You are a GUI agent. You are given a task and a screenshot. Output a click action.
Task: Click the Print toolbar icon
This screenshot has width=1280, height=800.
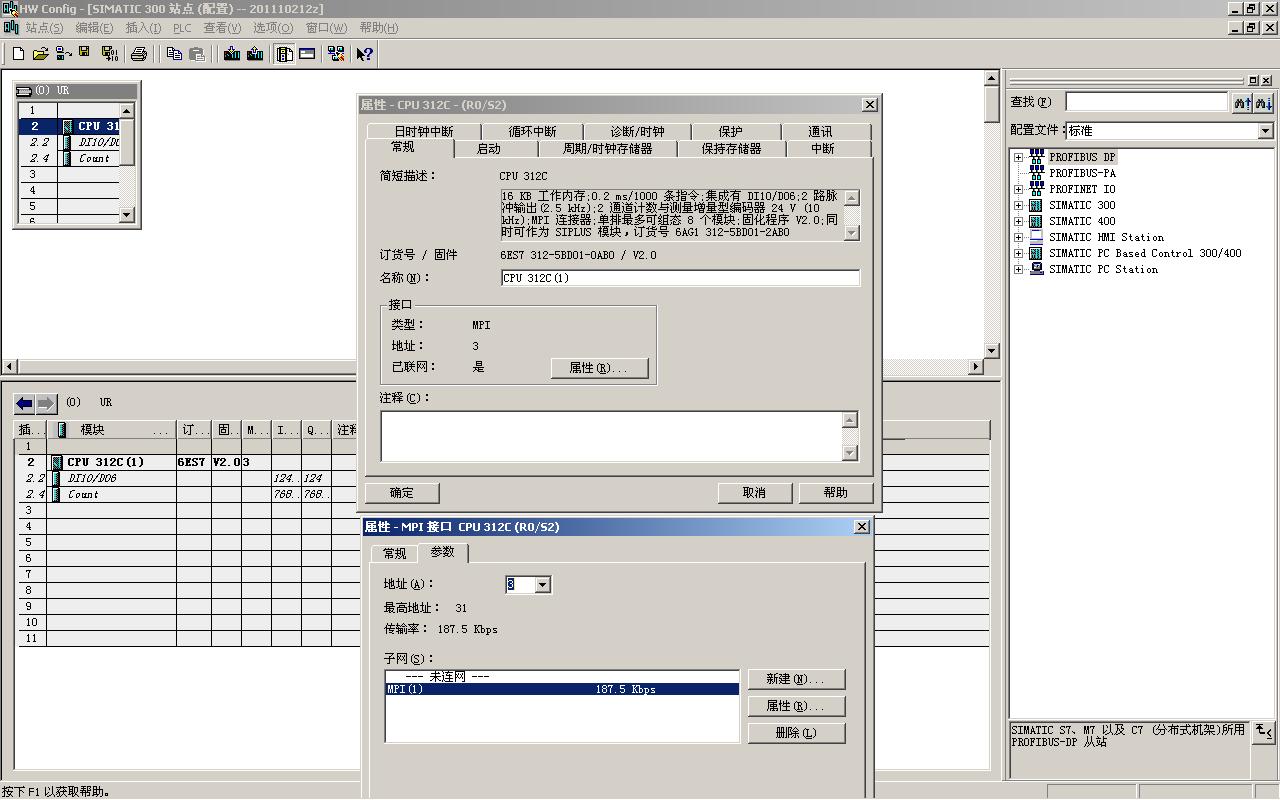pyautogui.click(x=139, y=54)
